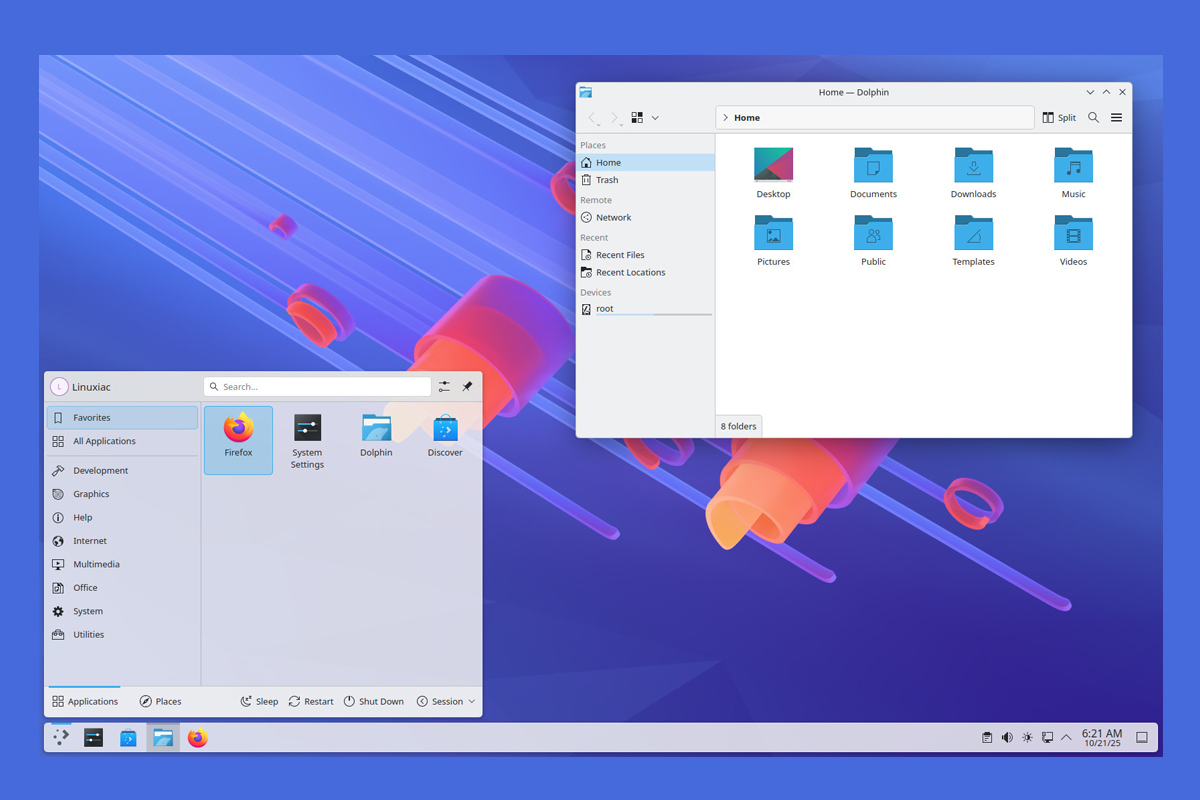Screen dimensions: 1200x800
Task: Open the Music folder in Dolphin
Action: point(1073,173)
